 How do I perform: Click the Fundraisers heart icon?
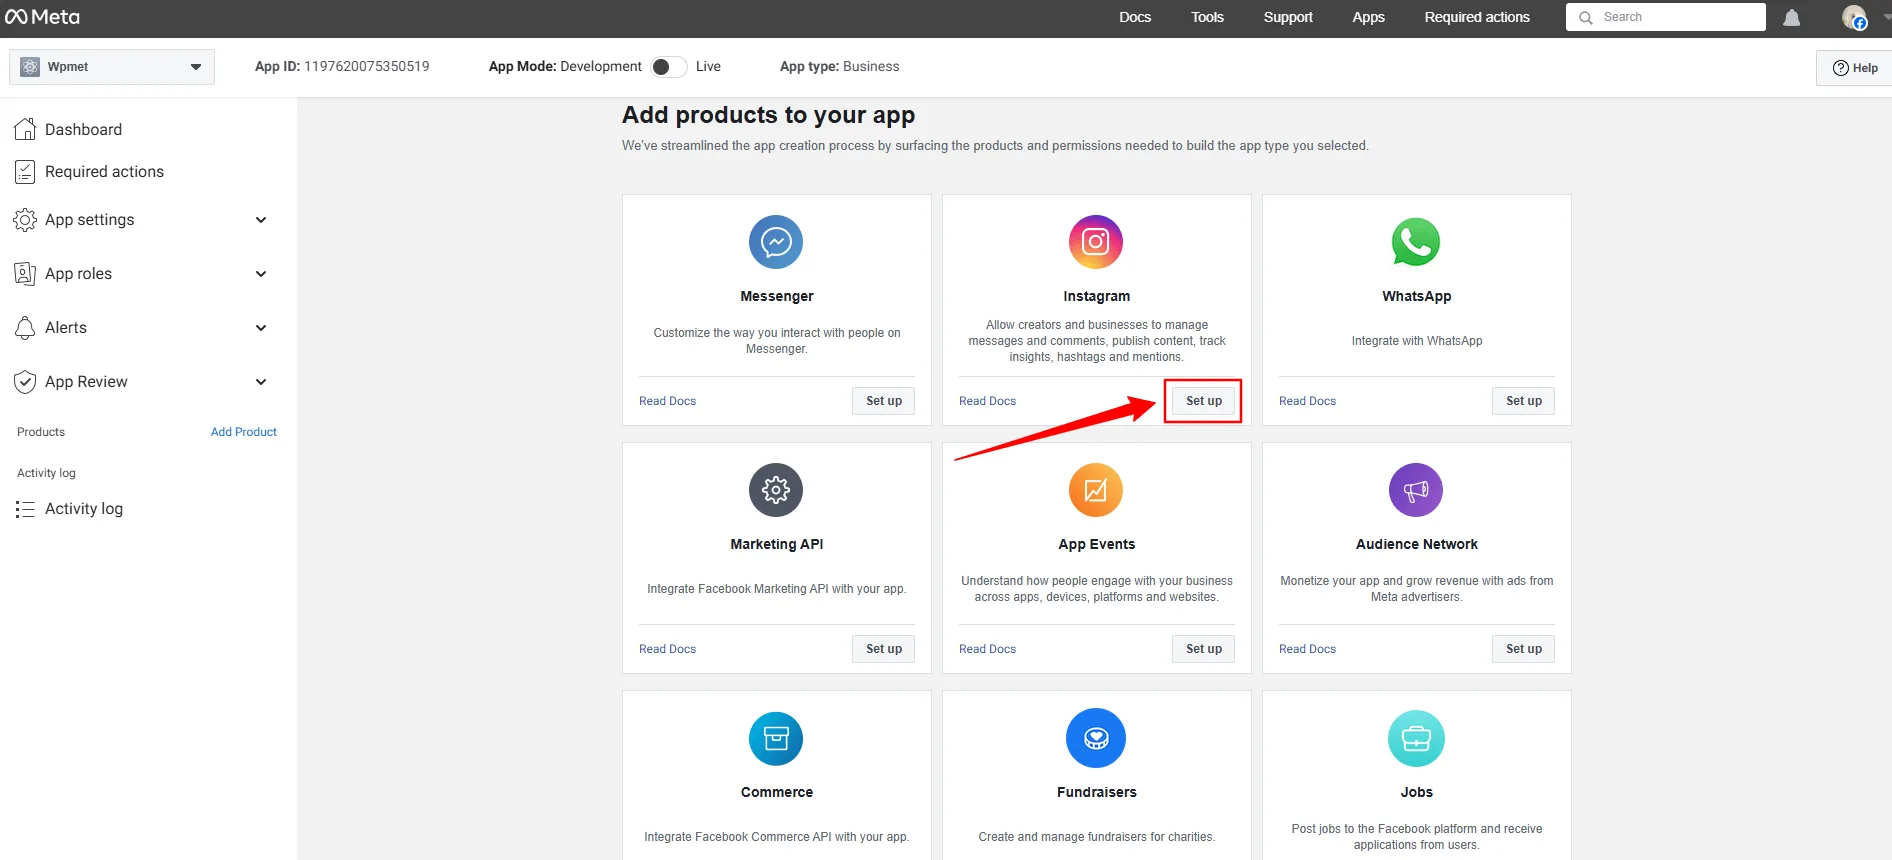(1096, 738)
